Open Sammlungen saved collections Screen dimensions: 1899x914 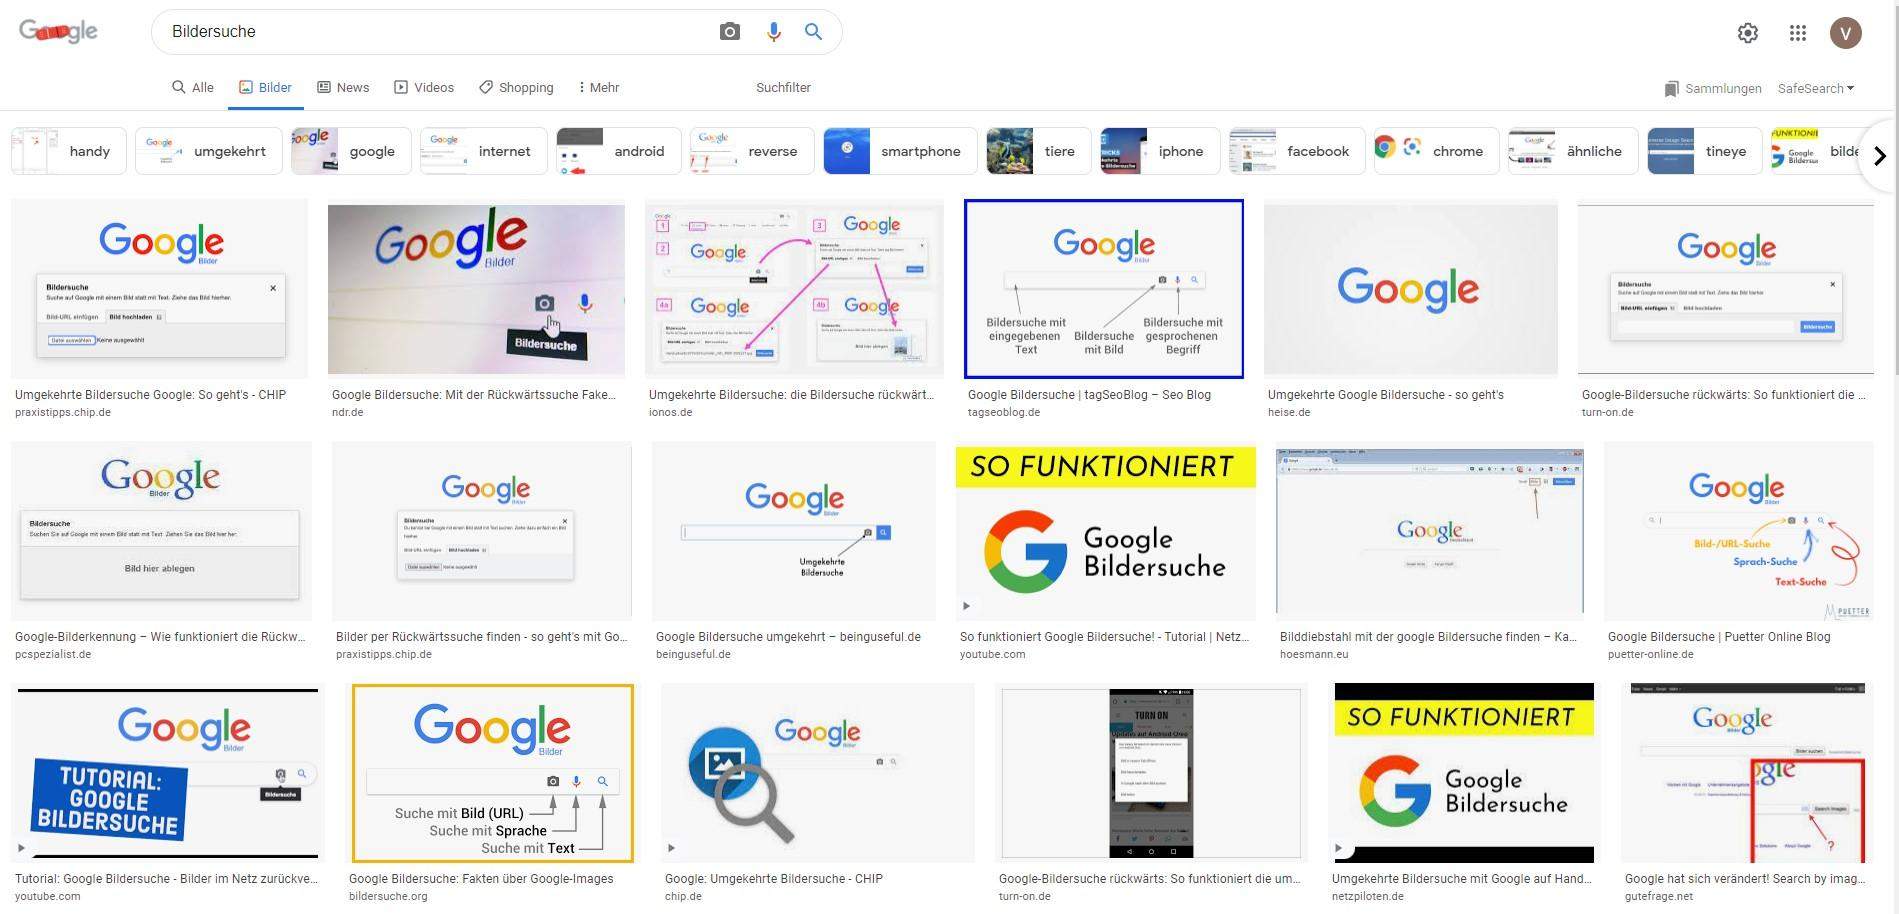click(x=1713, y=88)
